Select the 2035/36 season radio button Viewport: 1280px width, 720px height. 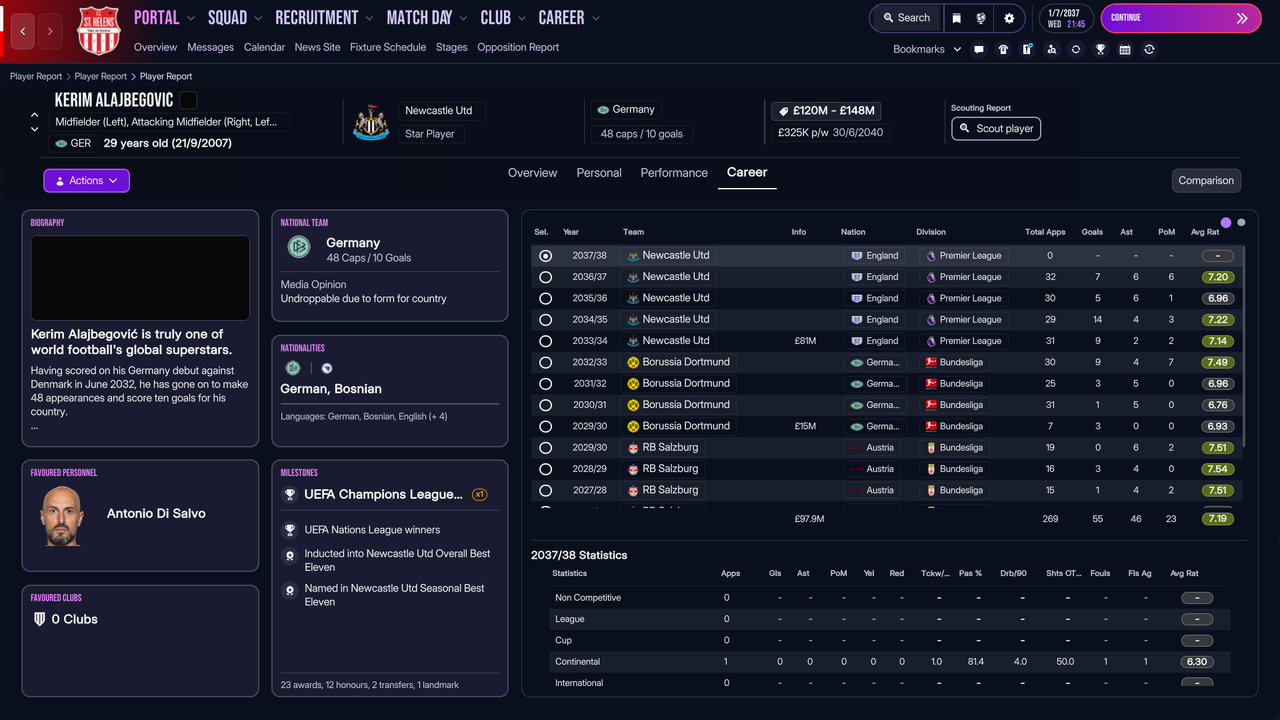coord(545,298)
